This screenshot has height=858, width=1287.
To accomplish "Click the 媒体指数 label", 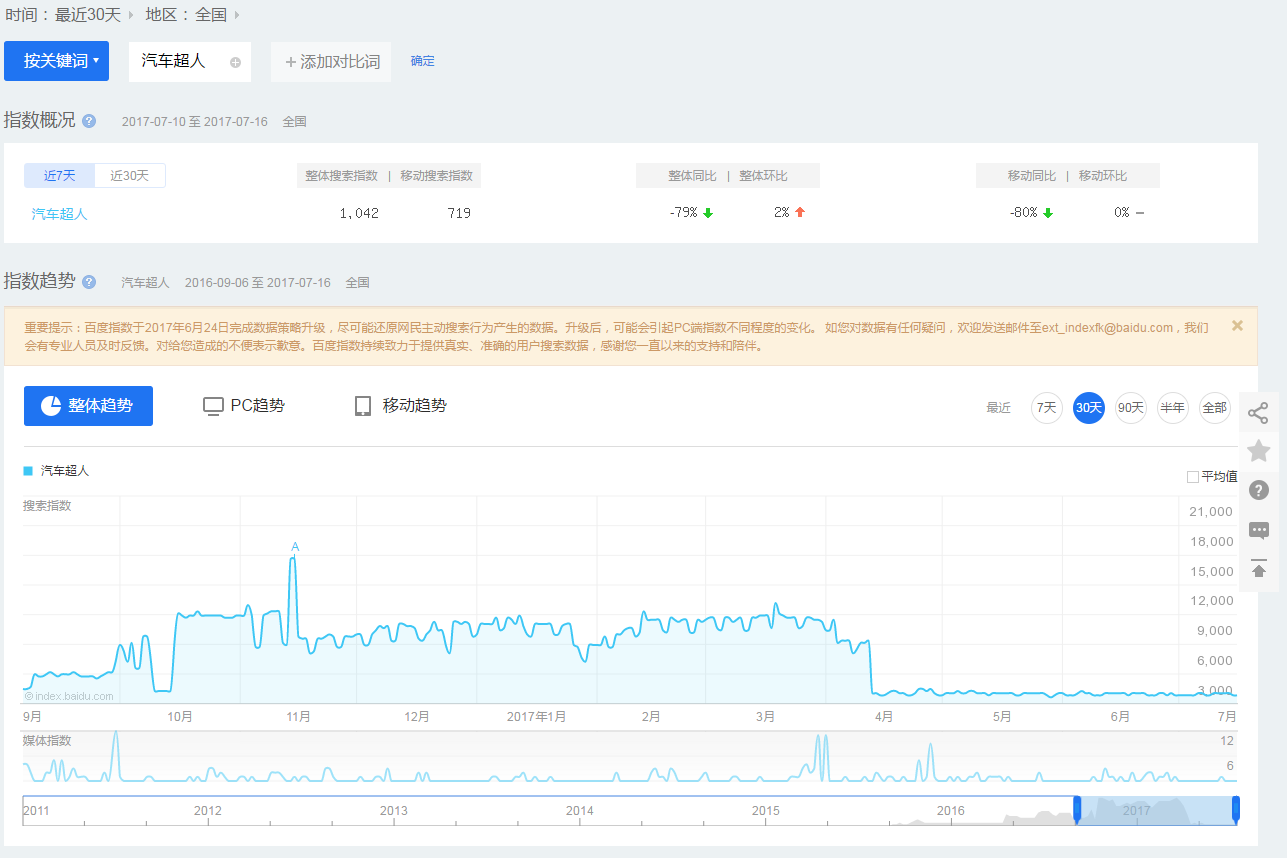I will [47, 741].
